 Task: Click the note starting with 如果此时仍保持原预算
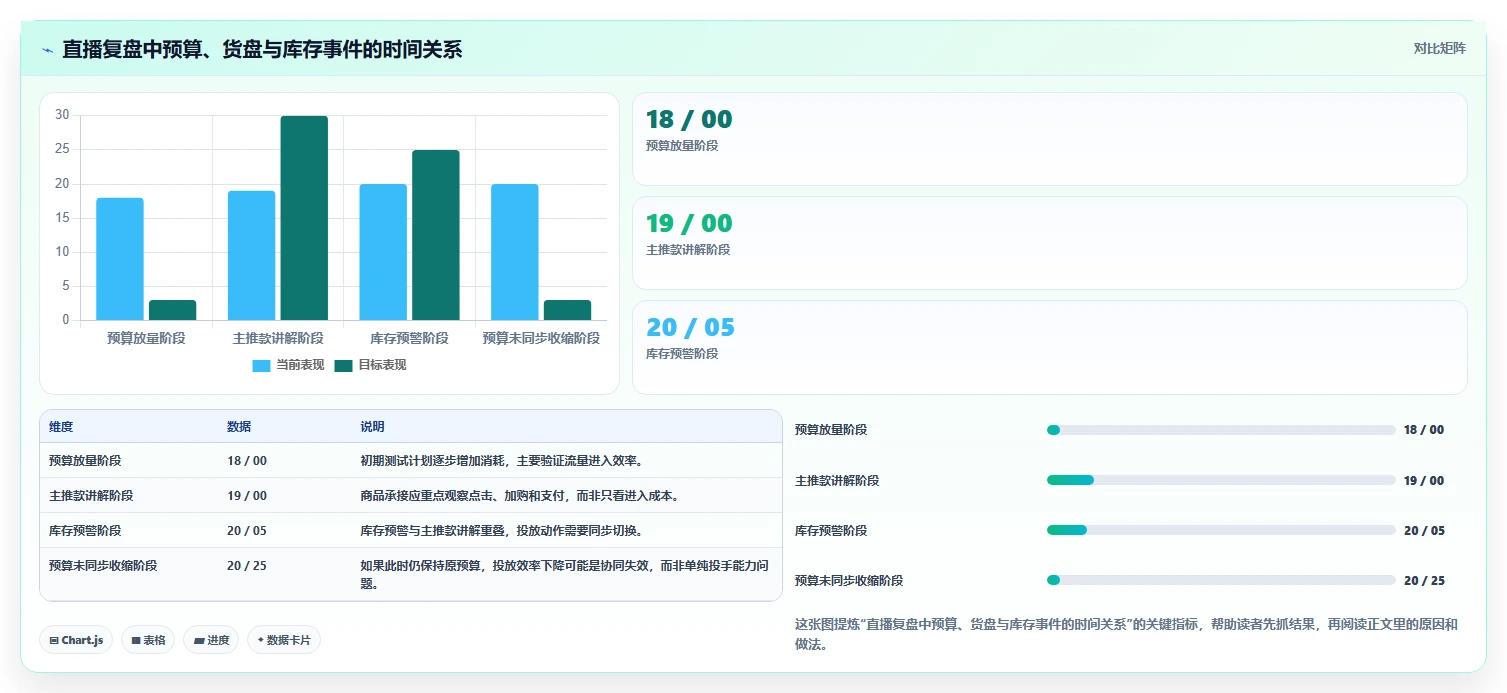[565, 574]
